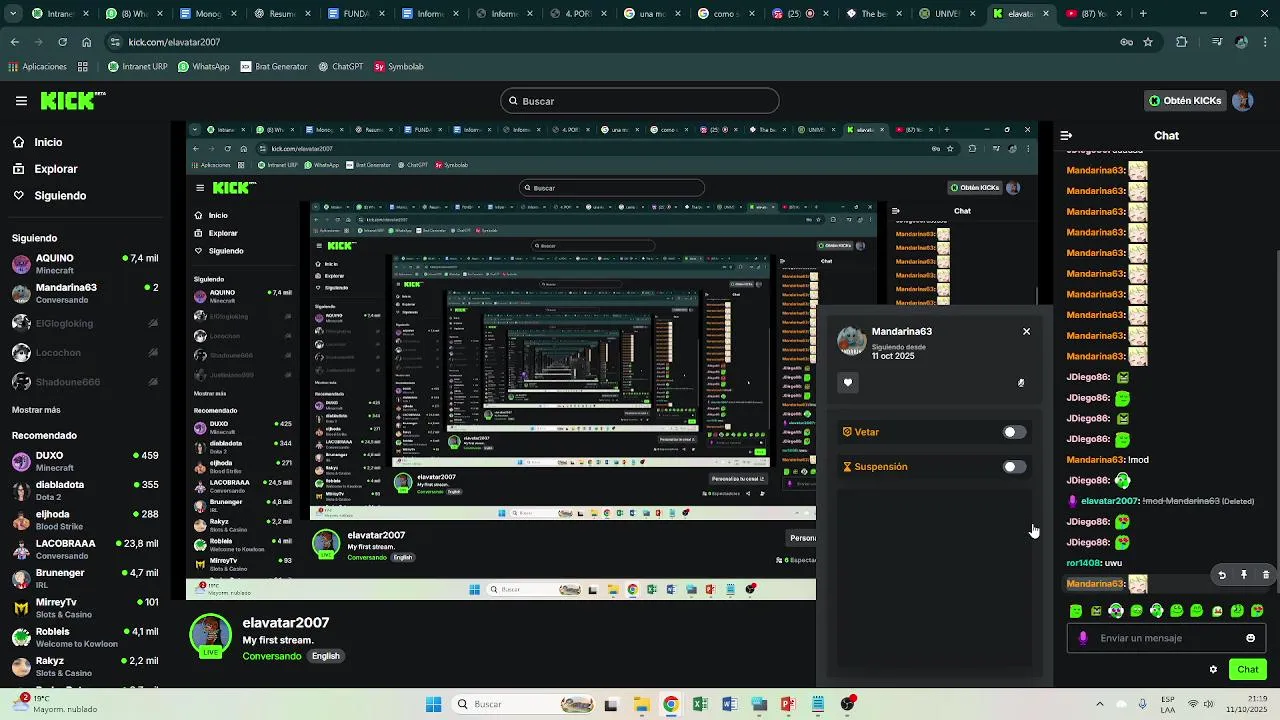This screenshot has height=720, width=1280.
Task: Click the Obtén KICKs button
Action: click(1185, 101)
